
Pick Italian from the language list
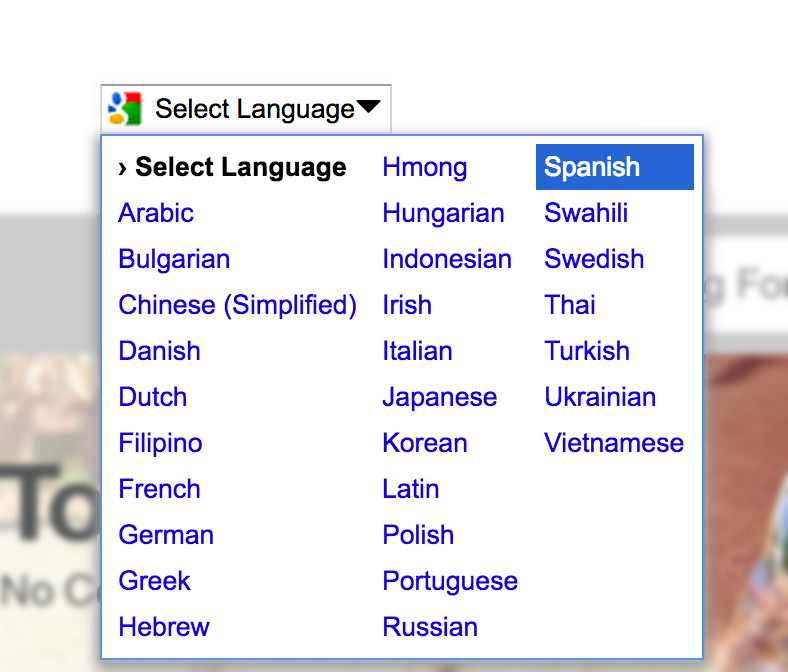coord(417,351)
